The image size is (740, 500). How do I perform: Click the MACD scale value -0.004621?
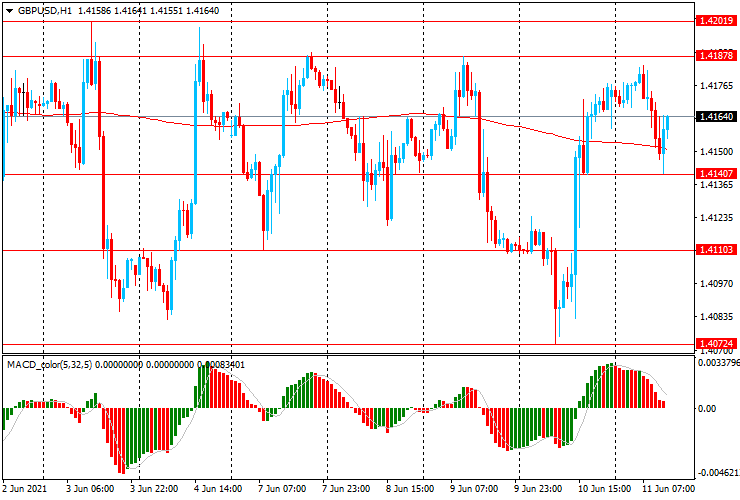717,473
